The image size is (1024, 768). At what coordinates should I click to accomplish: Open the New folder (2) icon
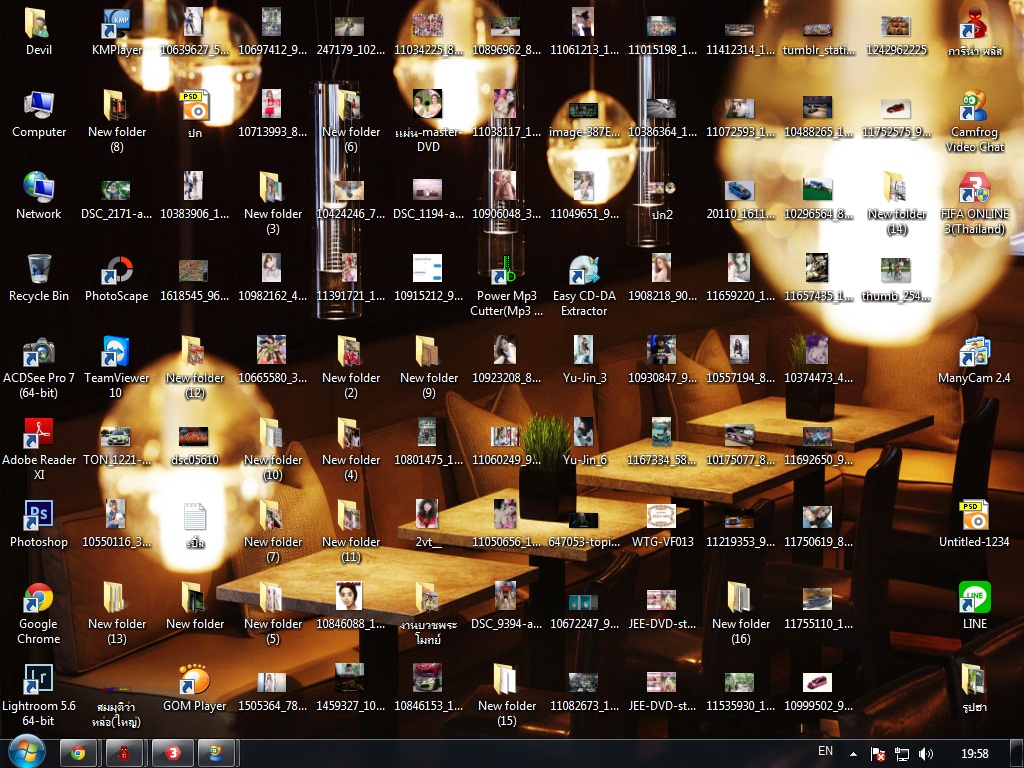point(351,368)
